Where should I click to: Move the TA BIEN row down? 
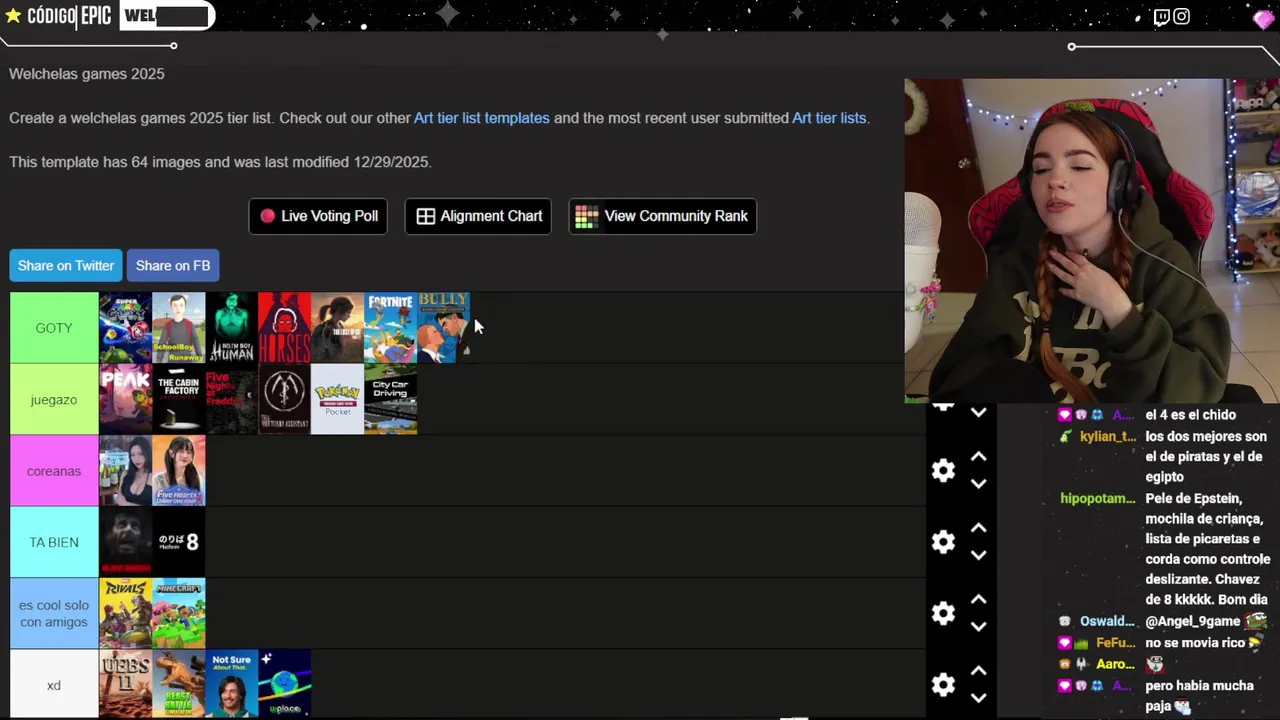(978, 555)
